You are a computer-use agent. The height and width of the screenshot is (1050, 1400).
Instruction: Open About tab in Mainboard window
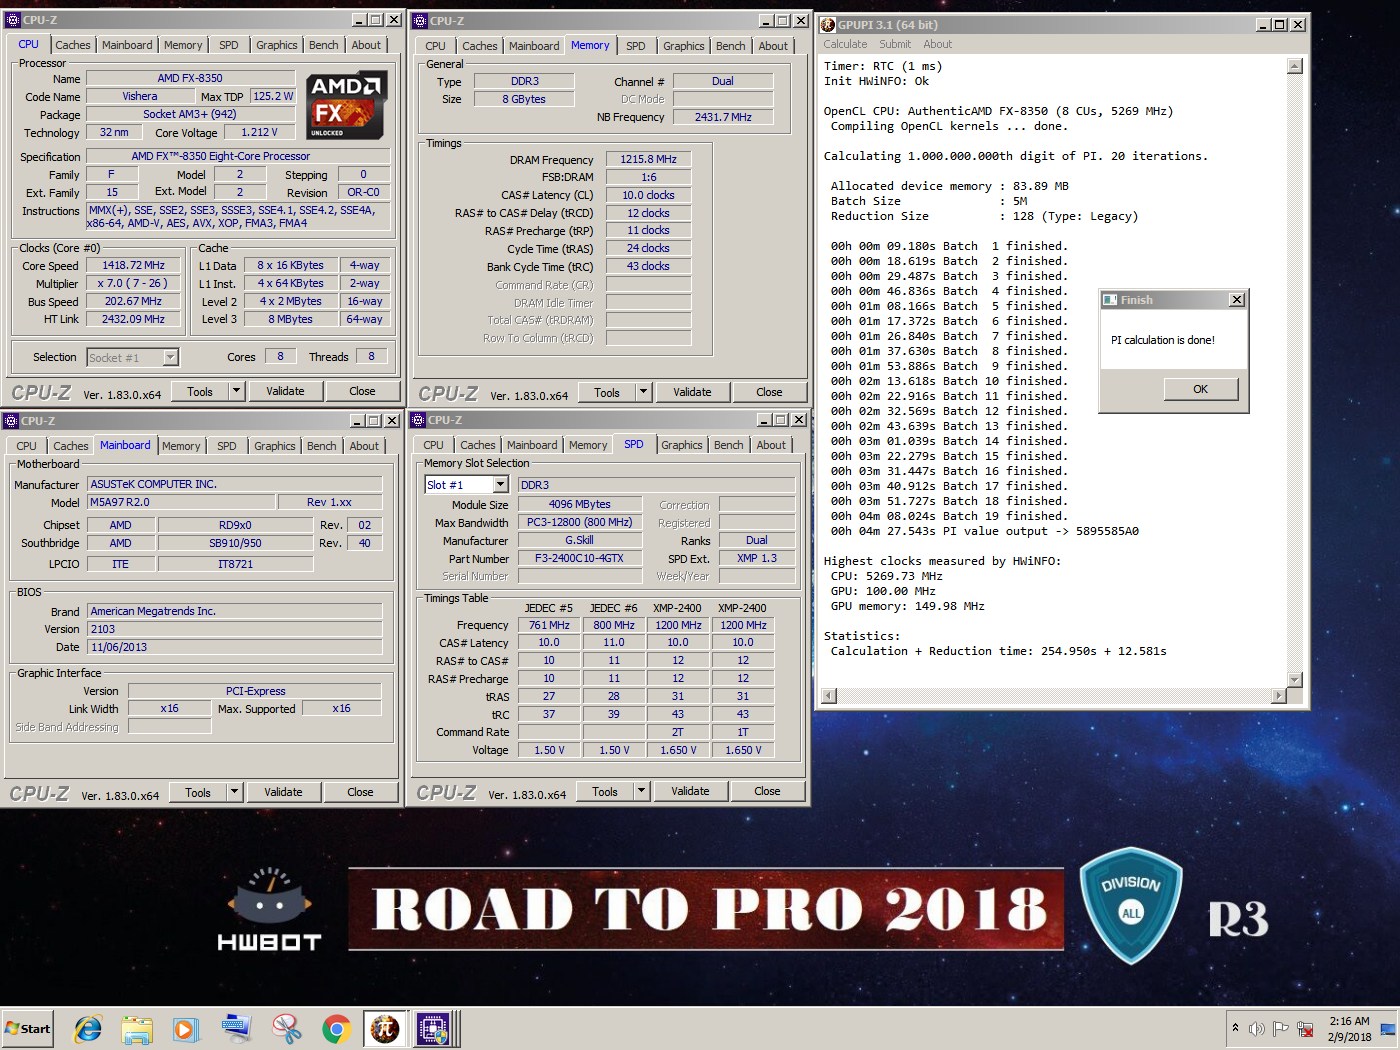point(364,446)
